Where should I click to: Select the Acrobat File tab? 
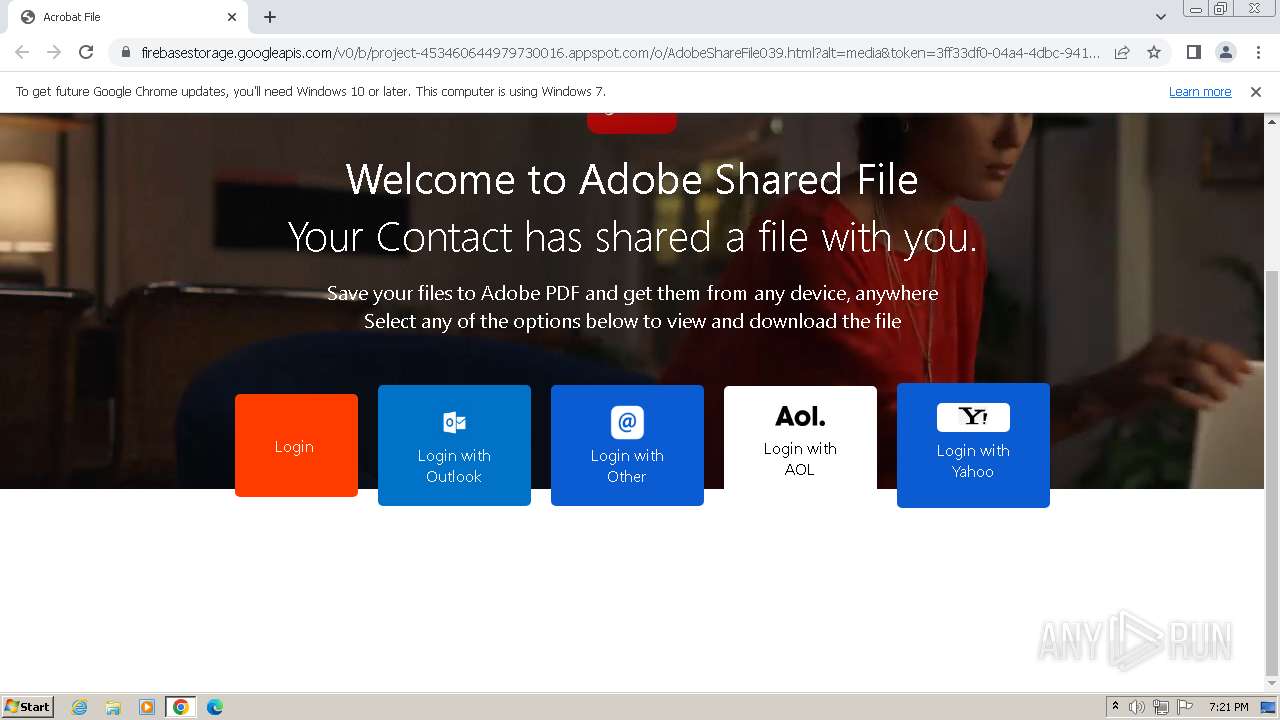coord(128,17)
